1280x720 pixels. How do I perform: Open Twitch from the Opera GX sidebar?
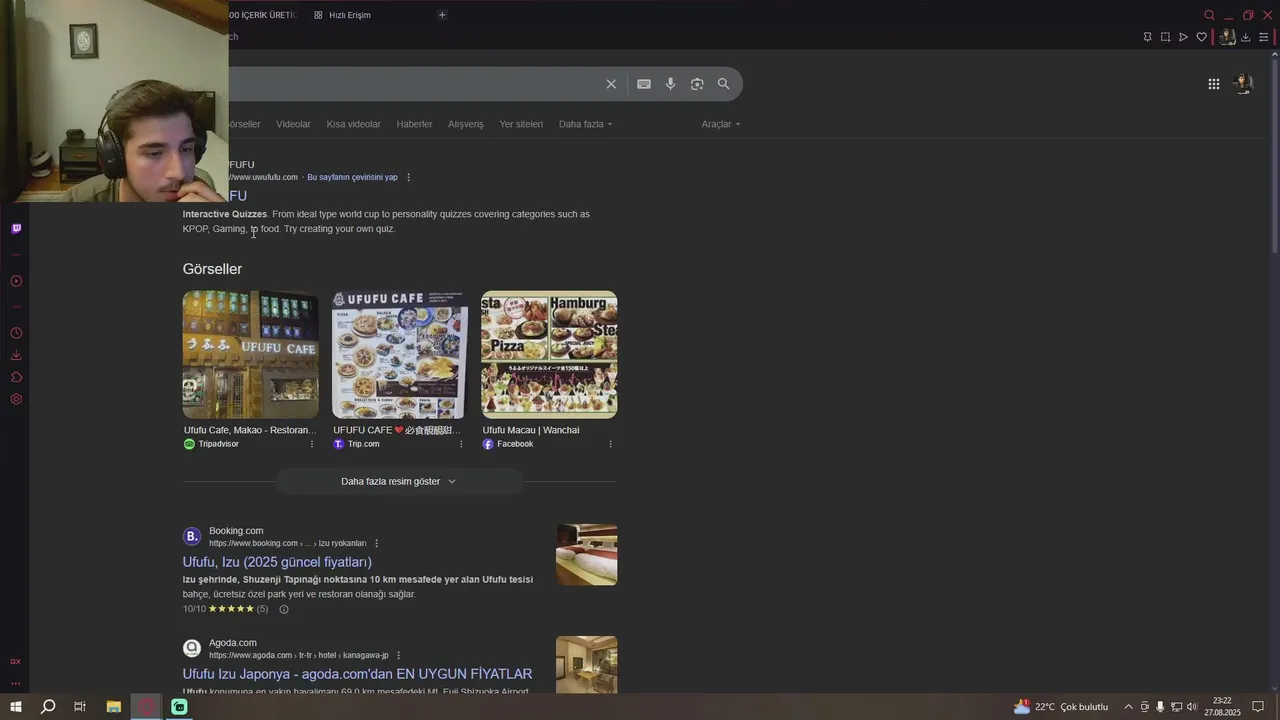coord(16,228)
